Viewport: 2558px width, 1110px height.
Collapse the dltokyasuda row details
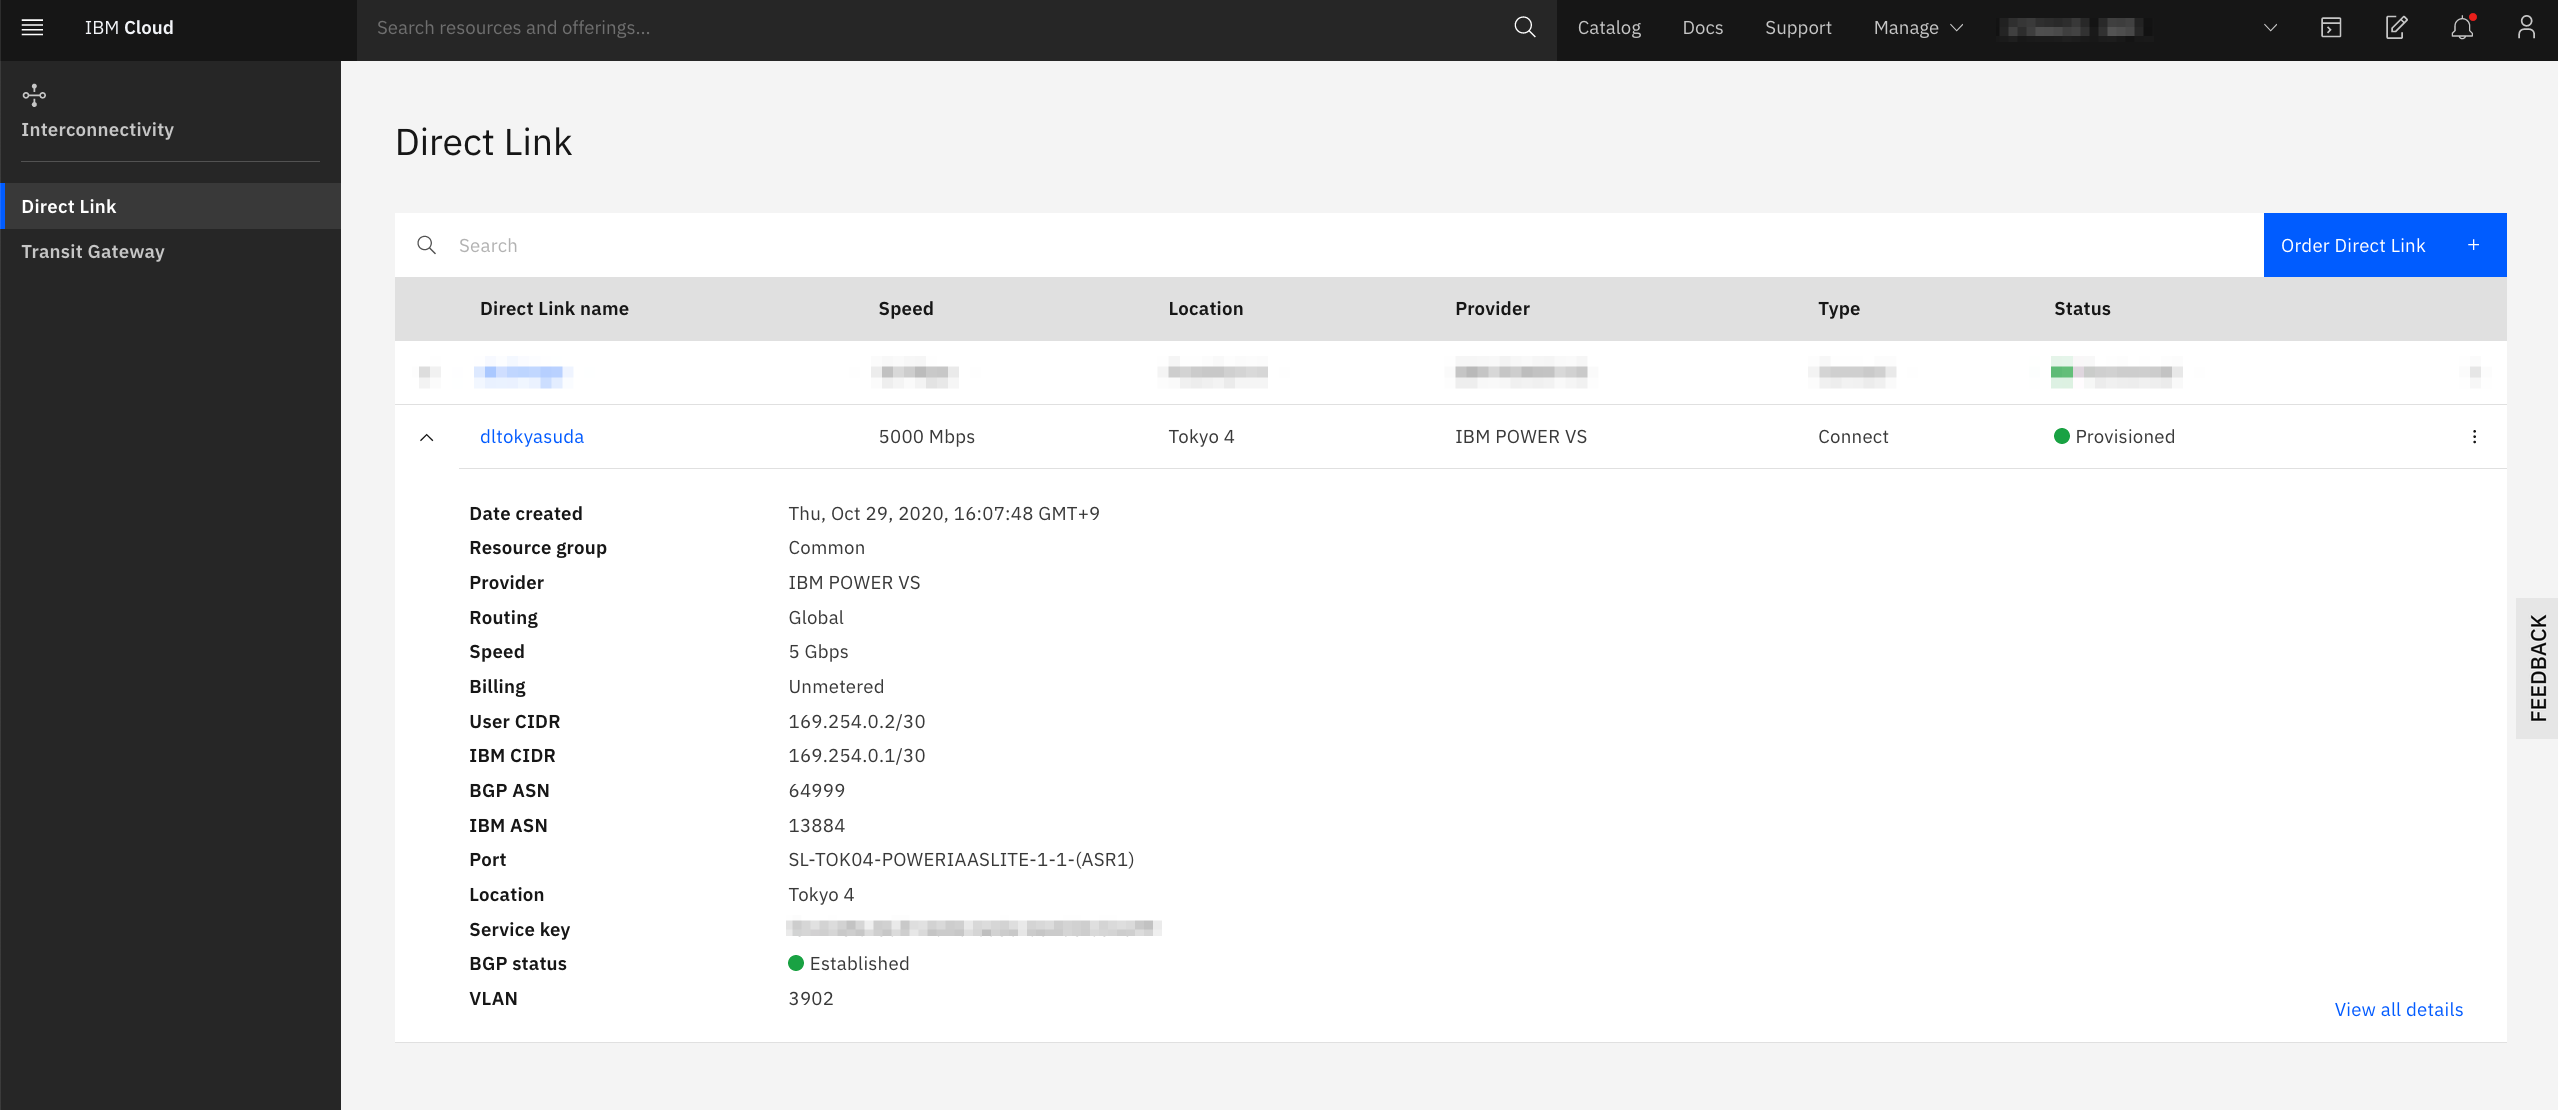pyautogui.click(x=427, y=437)
